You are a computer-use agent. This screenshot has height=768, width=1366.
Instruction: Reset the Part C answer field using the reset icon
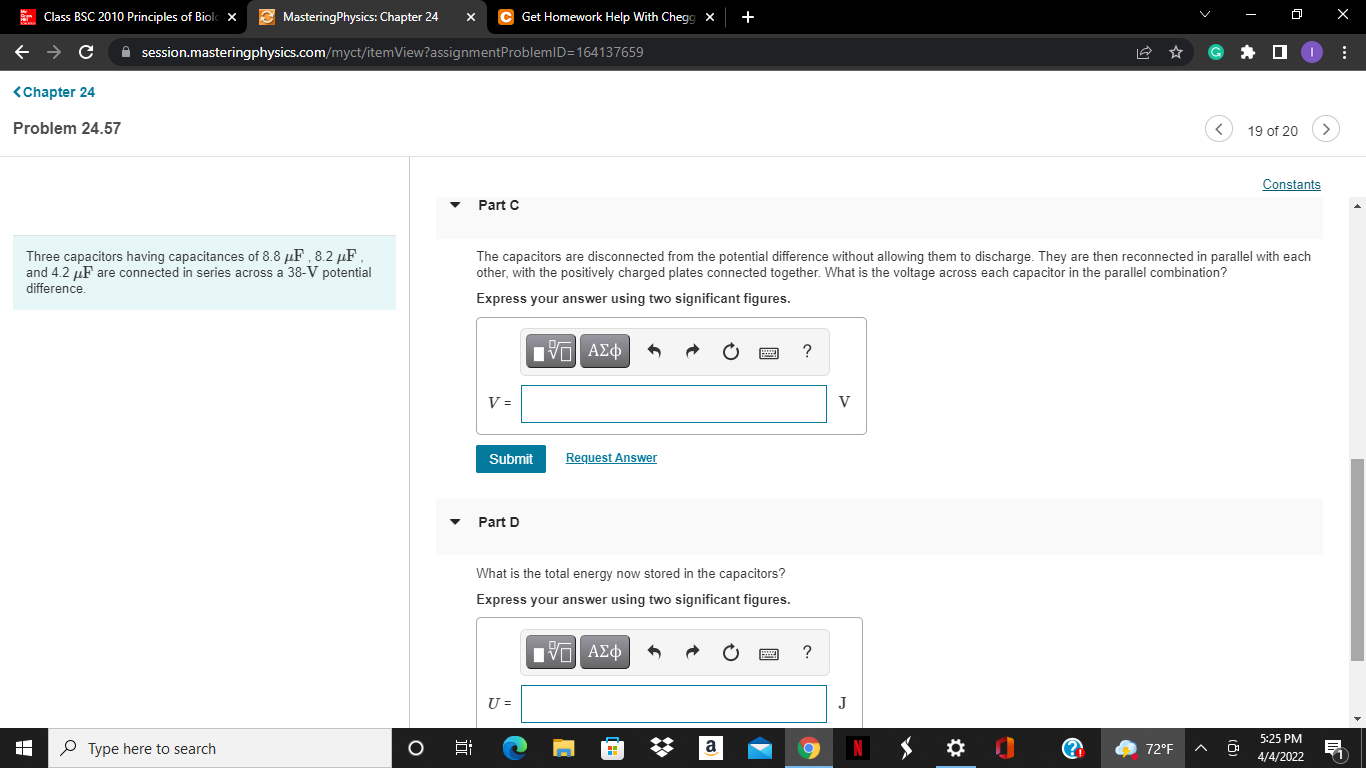730,351
